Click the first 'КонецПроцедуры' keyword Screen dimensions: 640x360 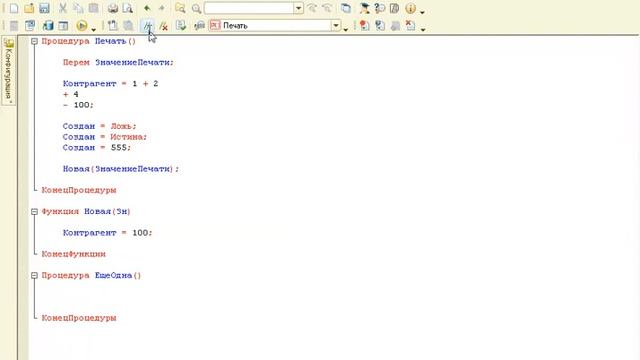click(x=79, y=190)
